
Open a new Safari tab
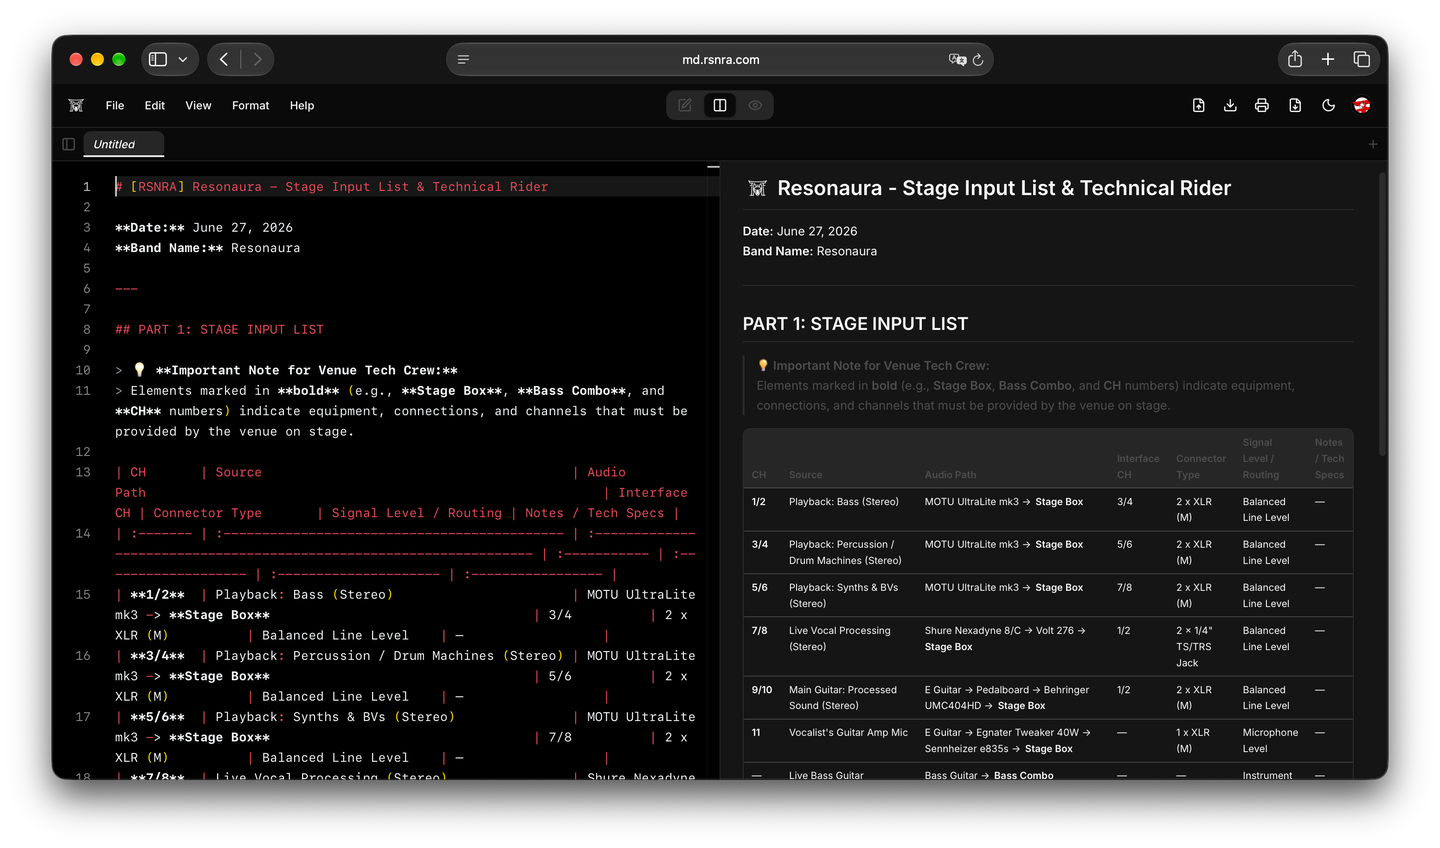tap(1328, 59)
